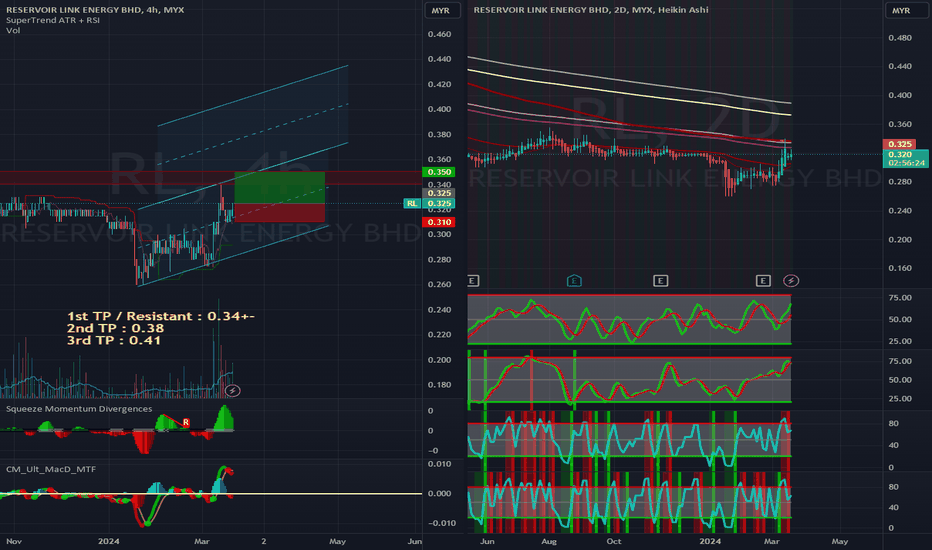
Task: Select the '1st TP / Resistant : 0.34+-' text note
Action: pos(160,316)
